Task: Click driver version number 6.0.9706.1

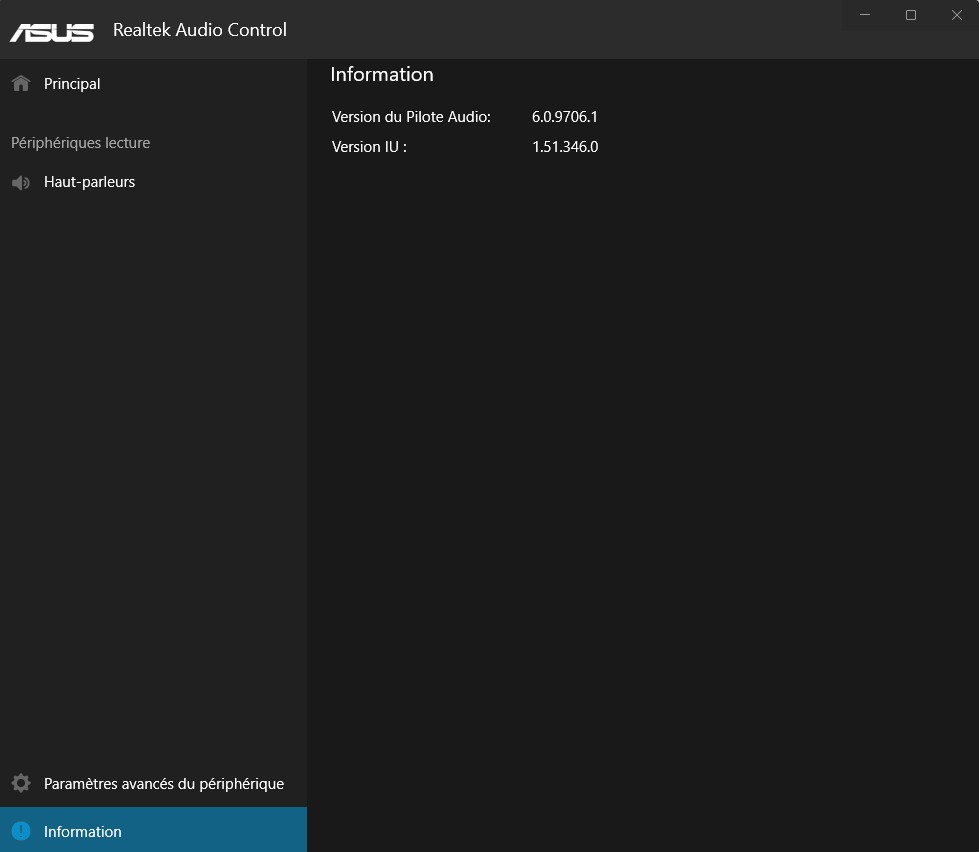Action: (564, 117)
